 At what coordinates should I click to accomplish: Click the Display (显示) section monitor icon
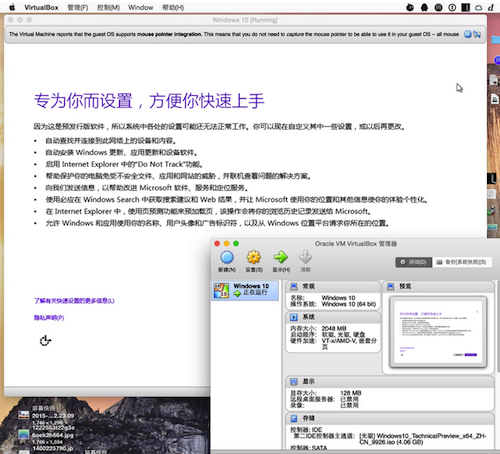pos(294,382)
